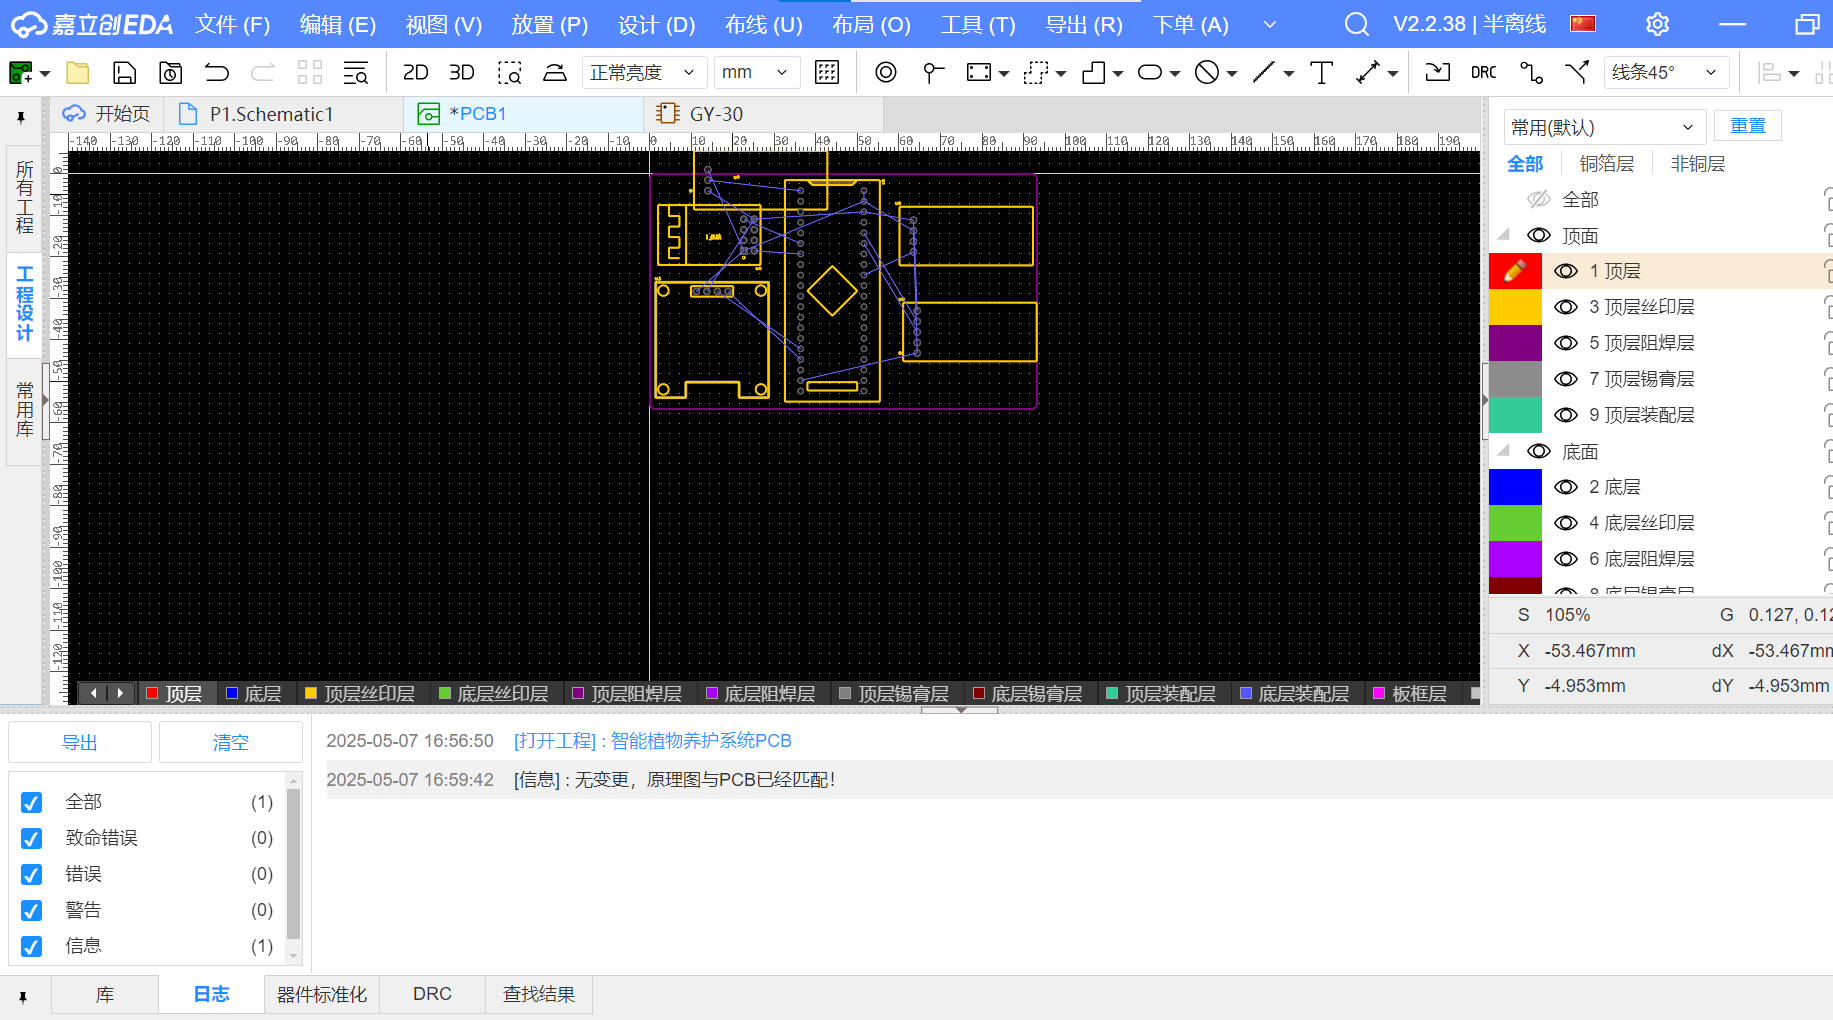Collapse the 顶面 layer group
The height and width of the screenshot is (1020, 1833).
click(x=1503, y=235)
